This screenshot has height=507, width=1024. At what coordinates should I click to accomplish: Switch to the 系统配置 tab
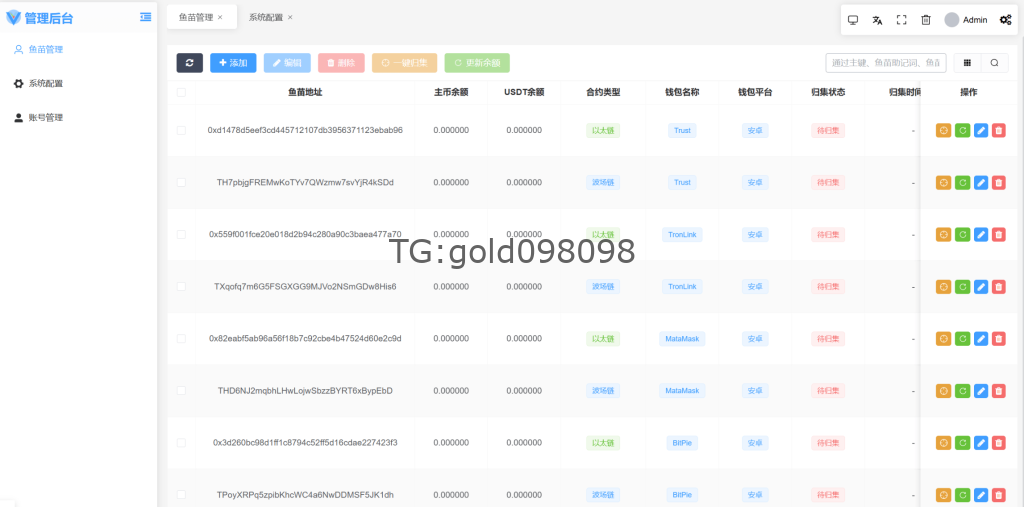(x=265, y=18)
